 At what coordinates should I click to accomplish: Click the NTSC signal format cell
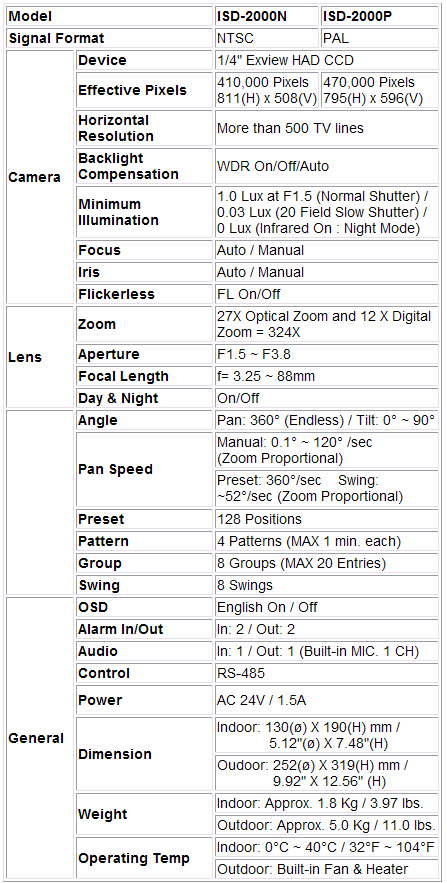point(267,38)
